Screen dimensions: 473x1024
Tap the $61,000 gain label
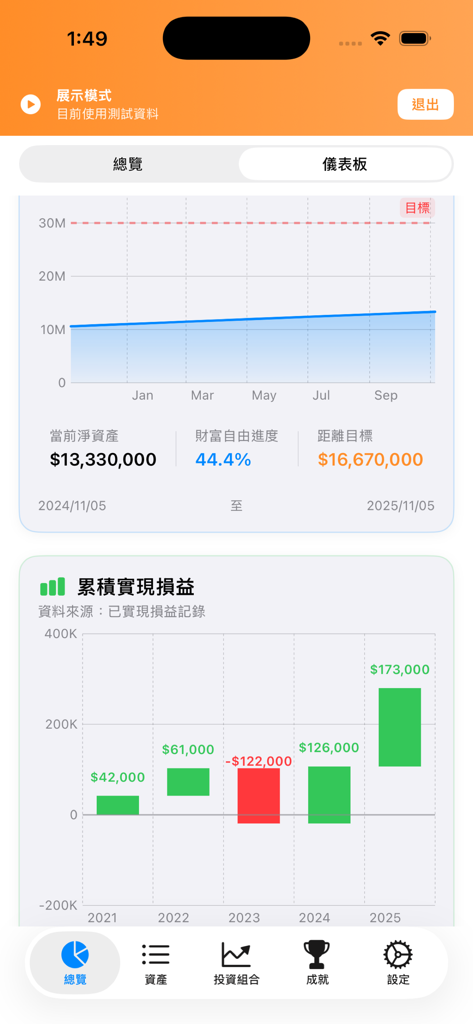point(188,750)
